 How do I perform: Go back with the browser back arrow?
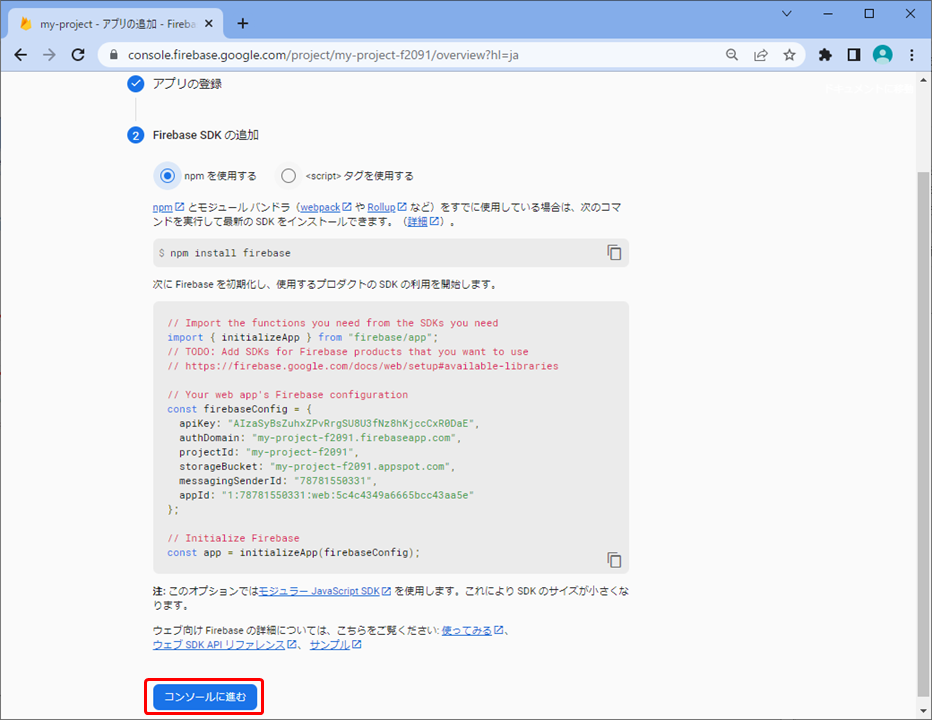21,55
